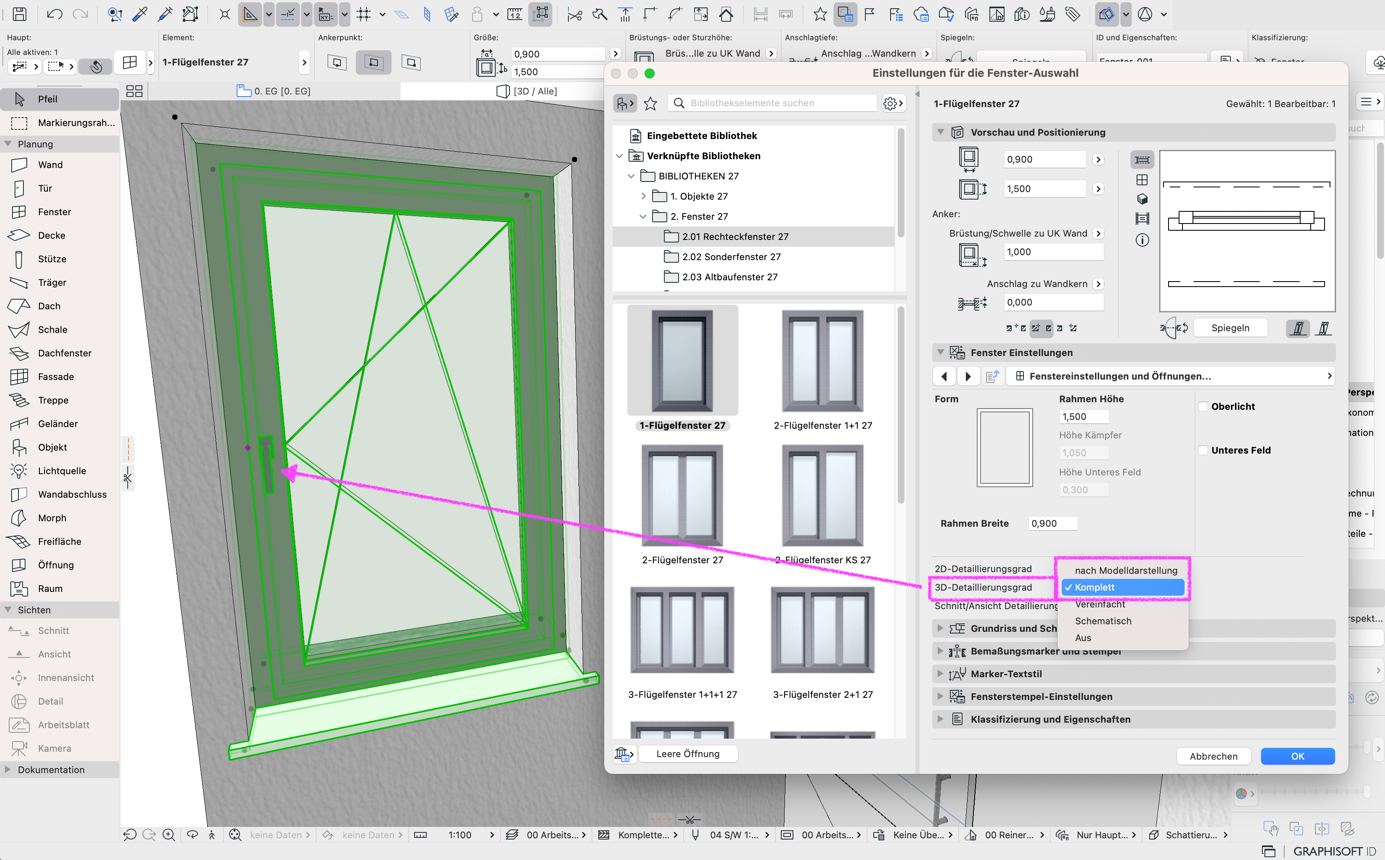
Task: Click the info icon beside preview
Action: (x=1142, y=240)
